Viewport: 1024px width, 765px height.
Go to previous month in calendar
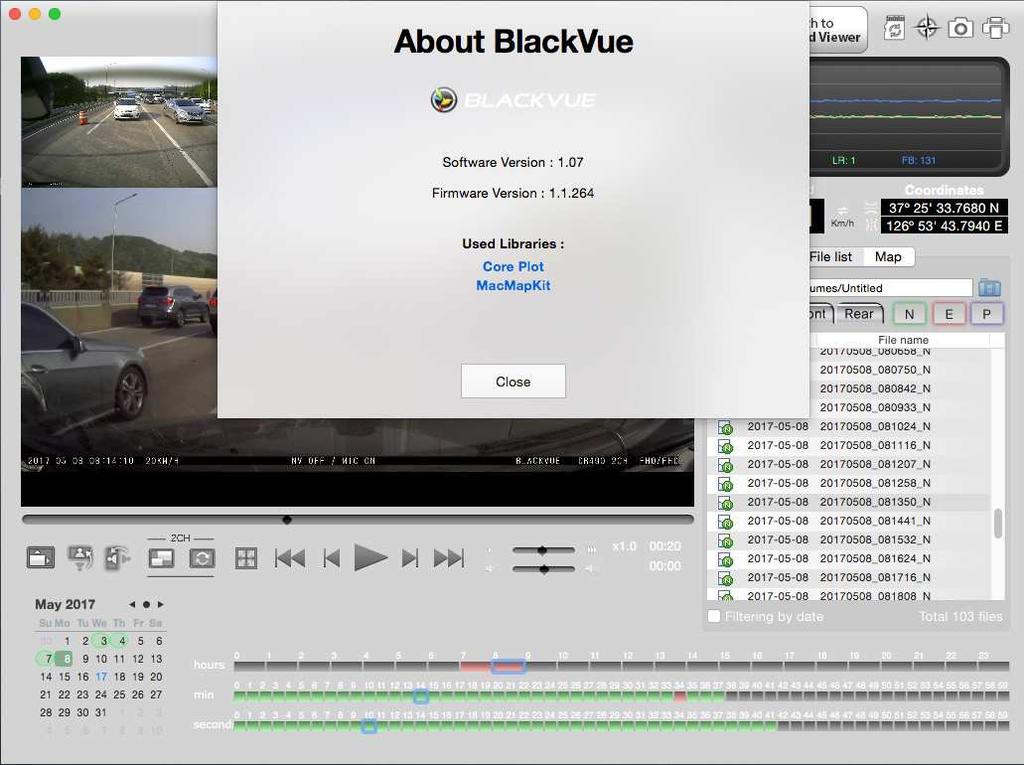[133, 605]
